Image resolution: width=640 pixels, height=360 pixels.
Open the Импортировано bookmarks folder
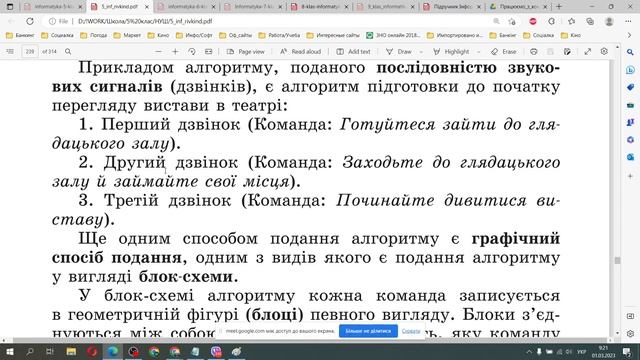(455, 36)
